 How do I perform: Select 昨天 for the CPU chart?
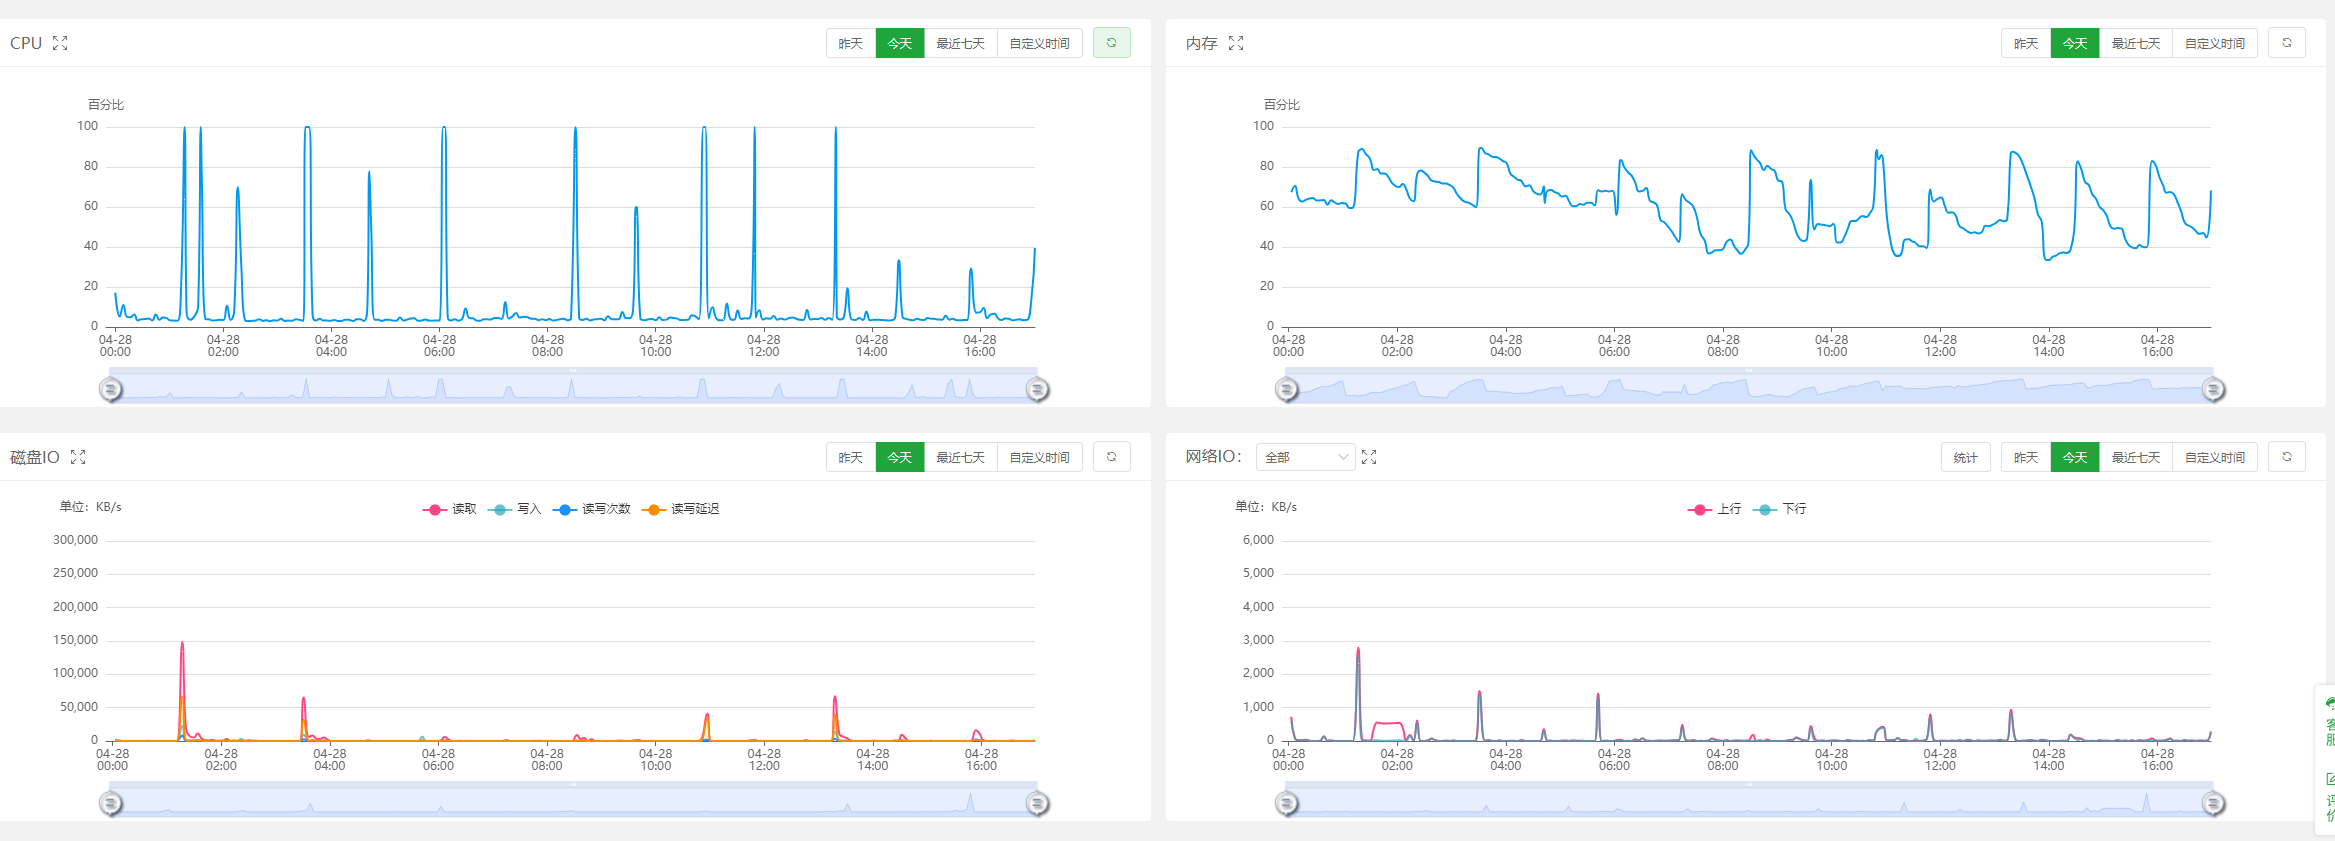click(851, 43)
